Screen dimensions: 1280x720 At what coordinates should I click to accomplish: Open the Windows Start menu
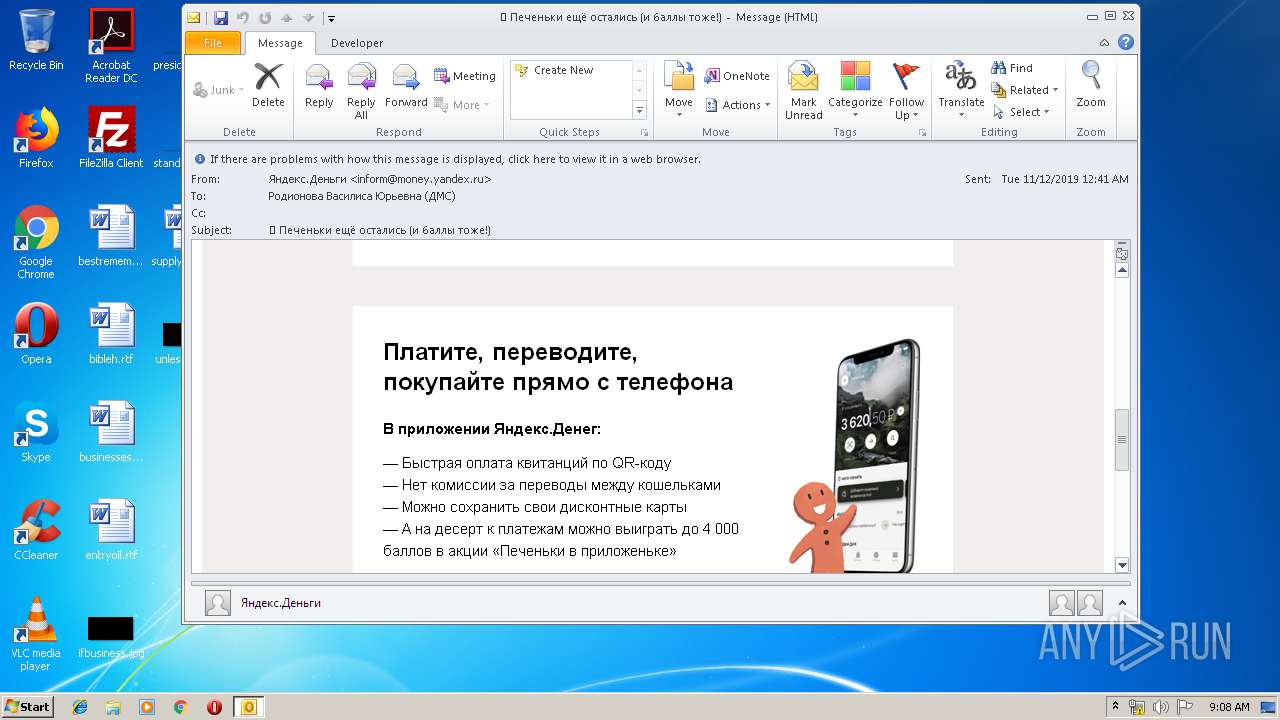(27, 706)
